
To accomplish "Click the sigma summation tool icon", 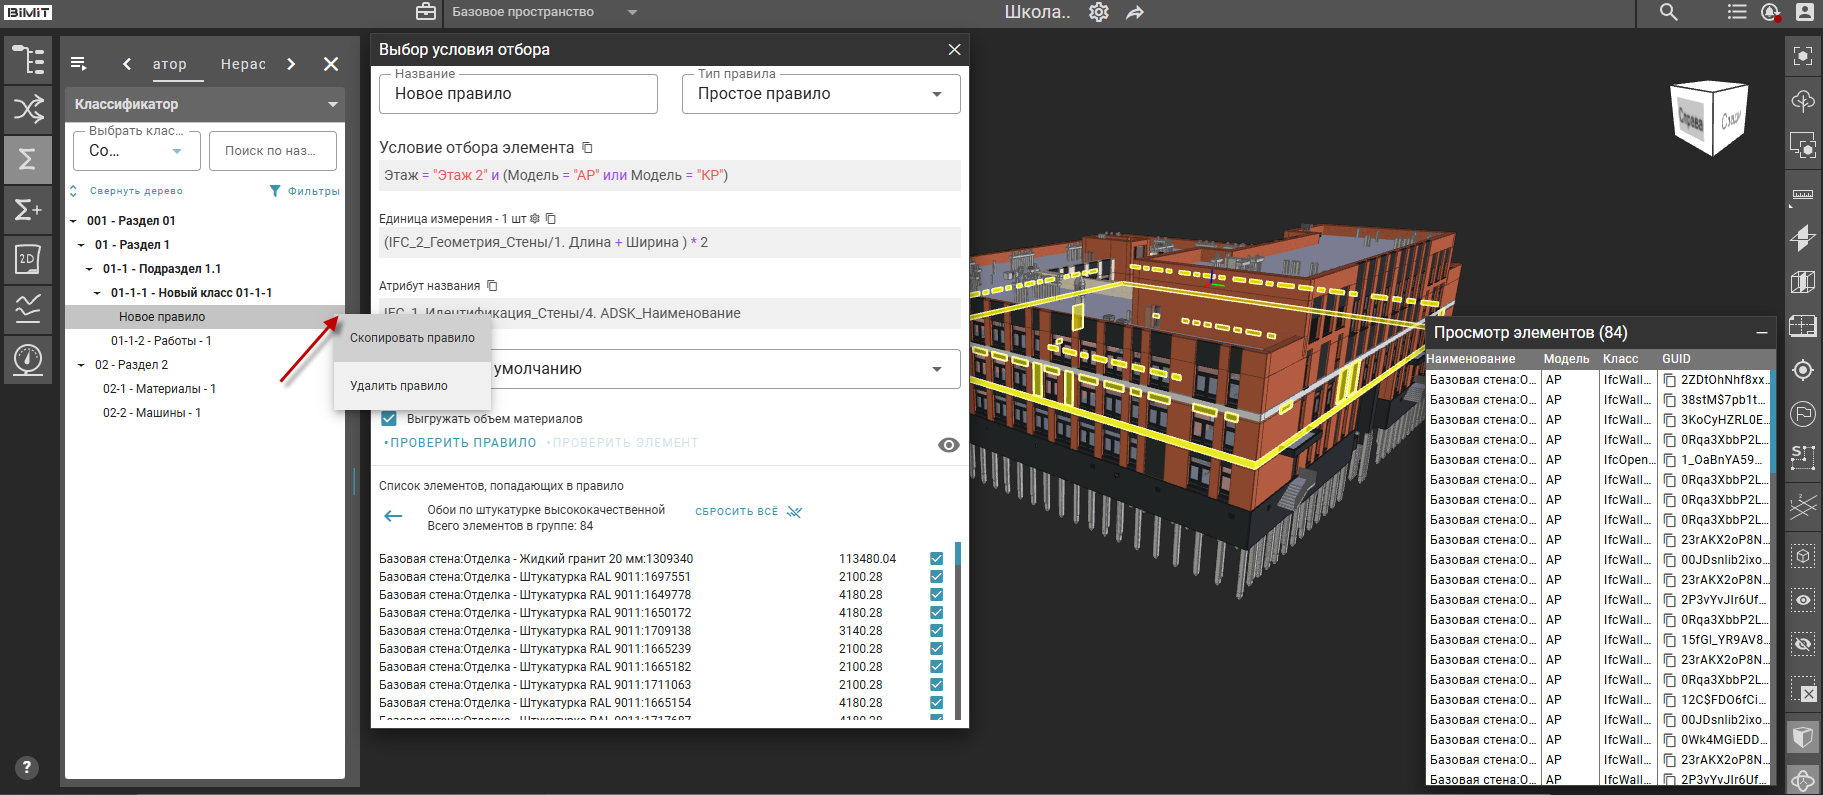I will point(28,159).
